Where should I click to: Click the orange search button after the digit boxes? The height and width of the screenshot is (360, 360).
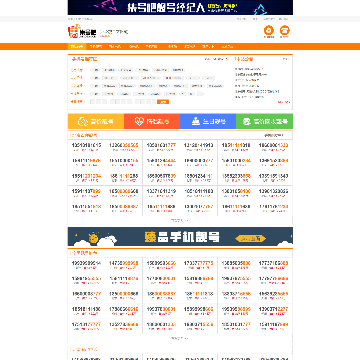tap(163, 102)
